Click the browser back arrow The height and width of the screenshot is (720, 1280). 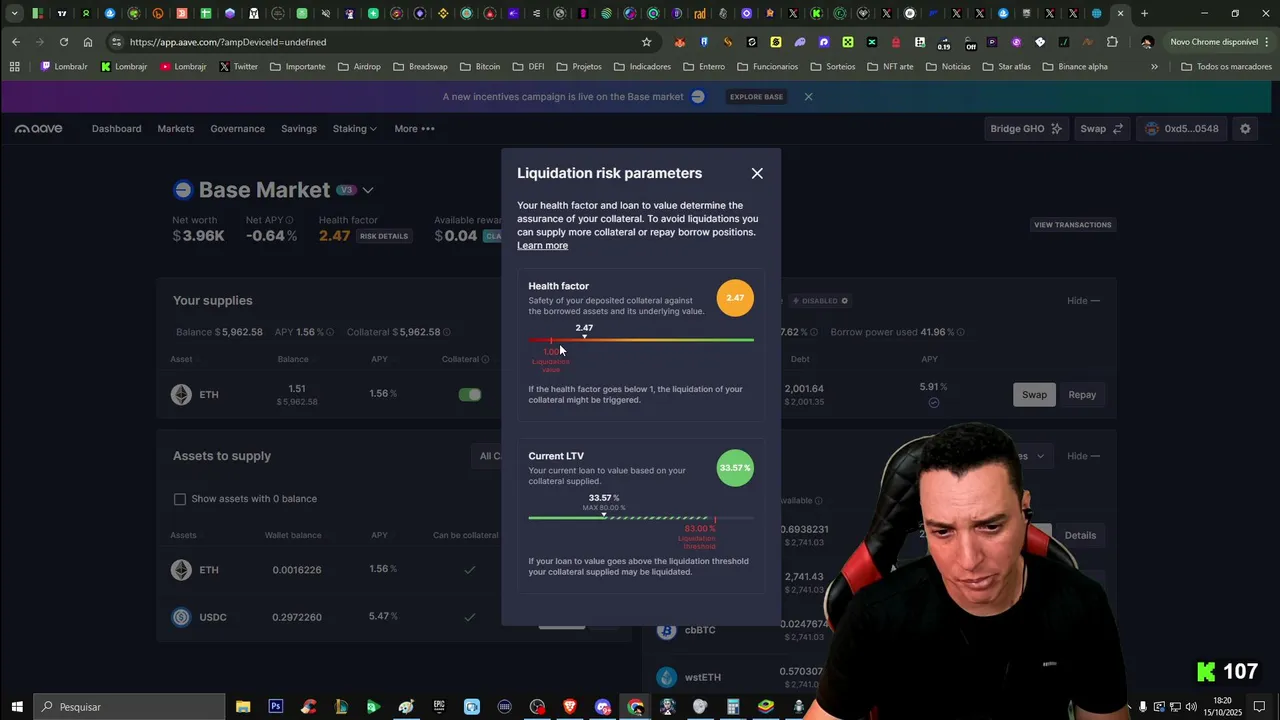[x=16, y=42]
